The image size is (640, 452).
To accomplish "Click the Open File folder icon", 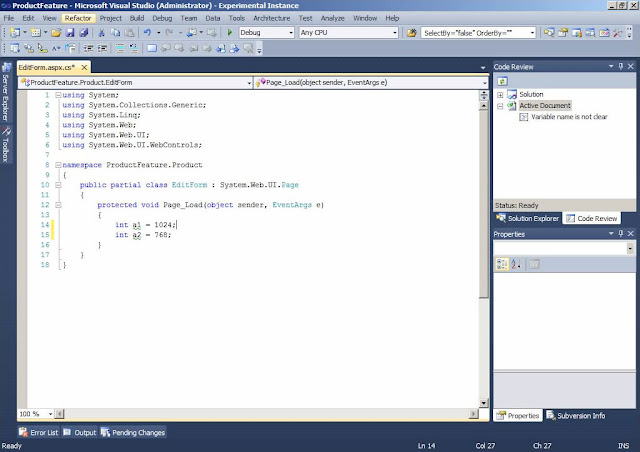I will click(56, 33).
